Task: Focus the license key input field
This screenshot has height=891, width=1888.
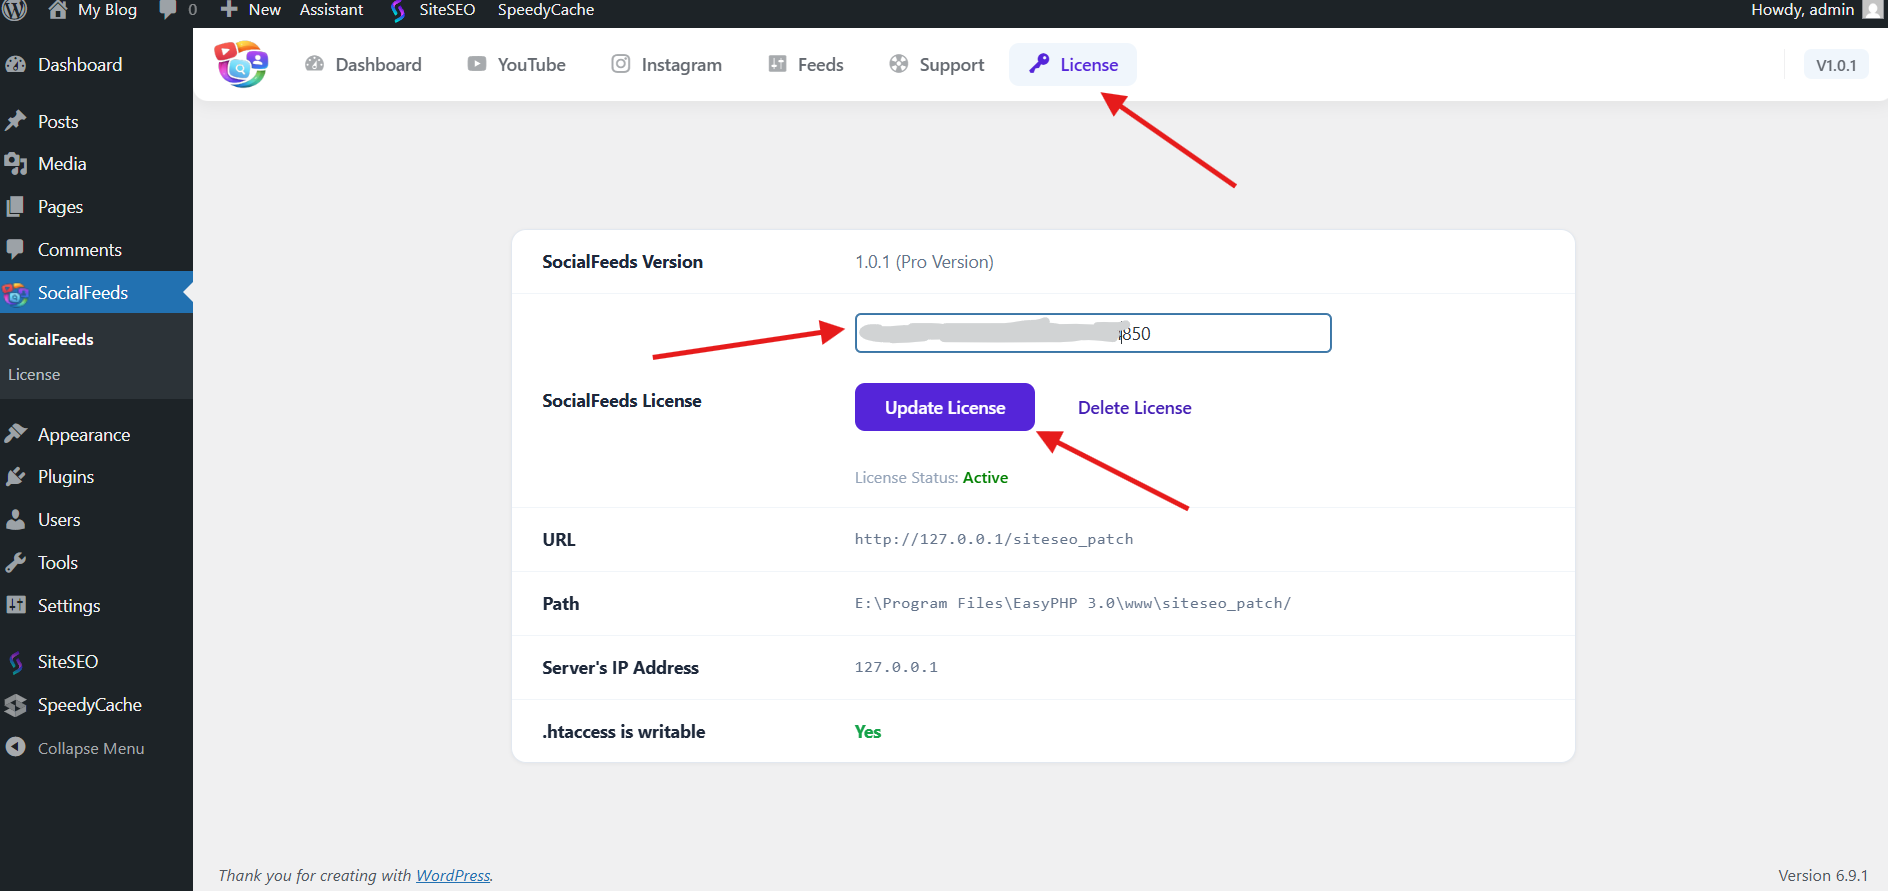Action: point(1093,333)
